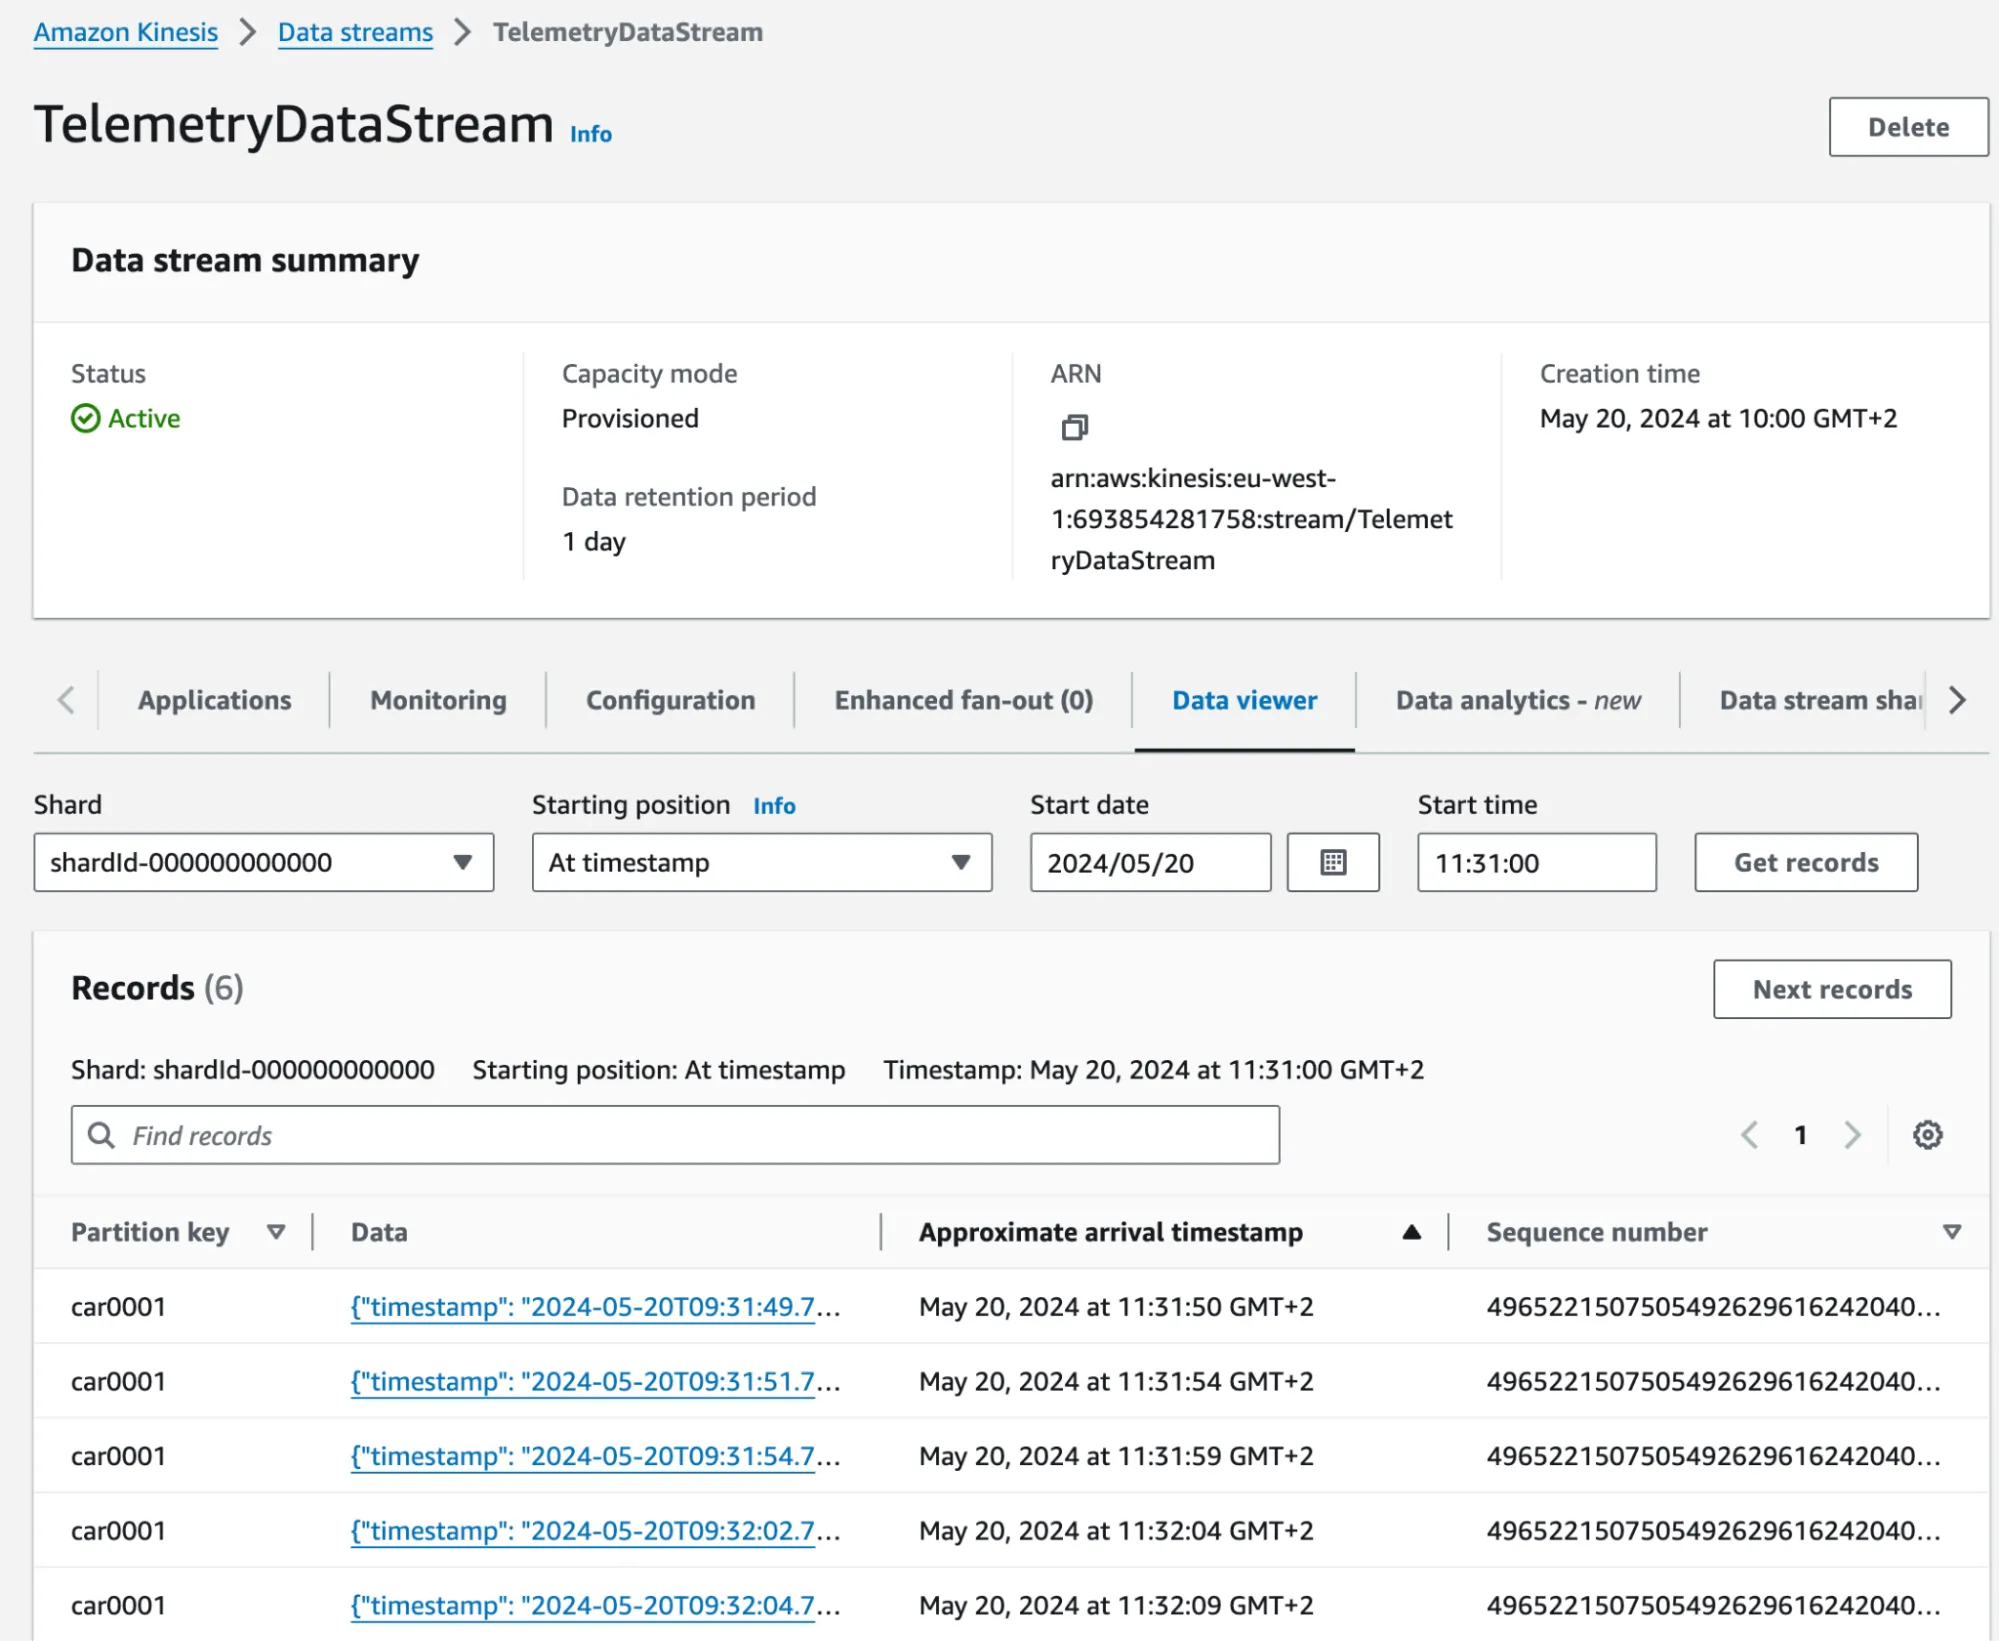Click the 1 day retention period value

594,542
